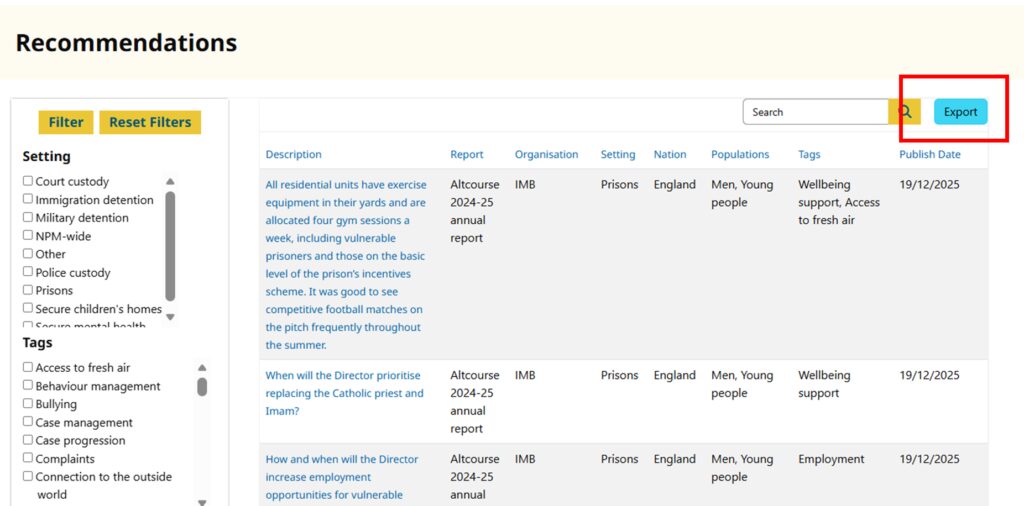Sort table by Organisation column header
1024x506 pixels.
tap(546, 155)
